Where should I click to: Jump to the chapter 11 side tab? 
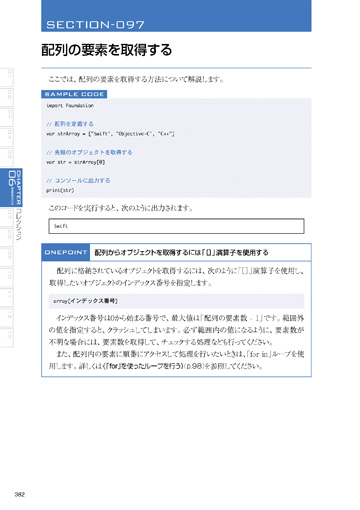[7, 297]
